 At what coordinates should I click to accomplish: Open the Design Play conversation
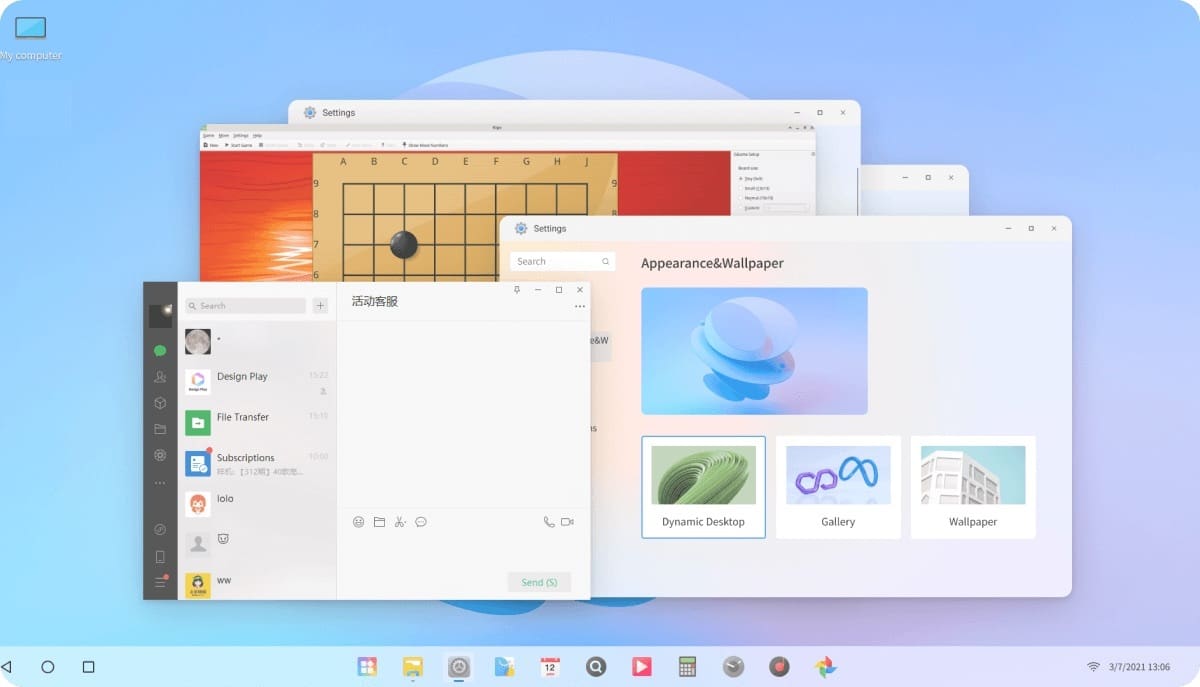(x=256, y=382)
